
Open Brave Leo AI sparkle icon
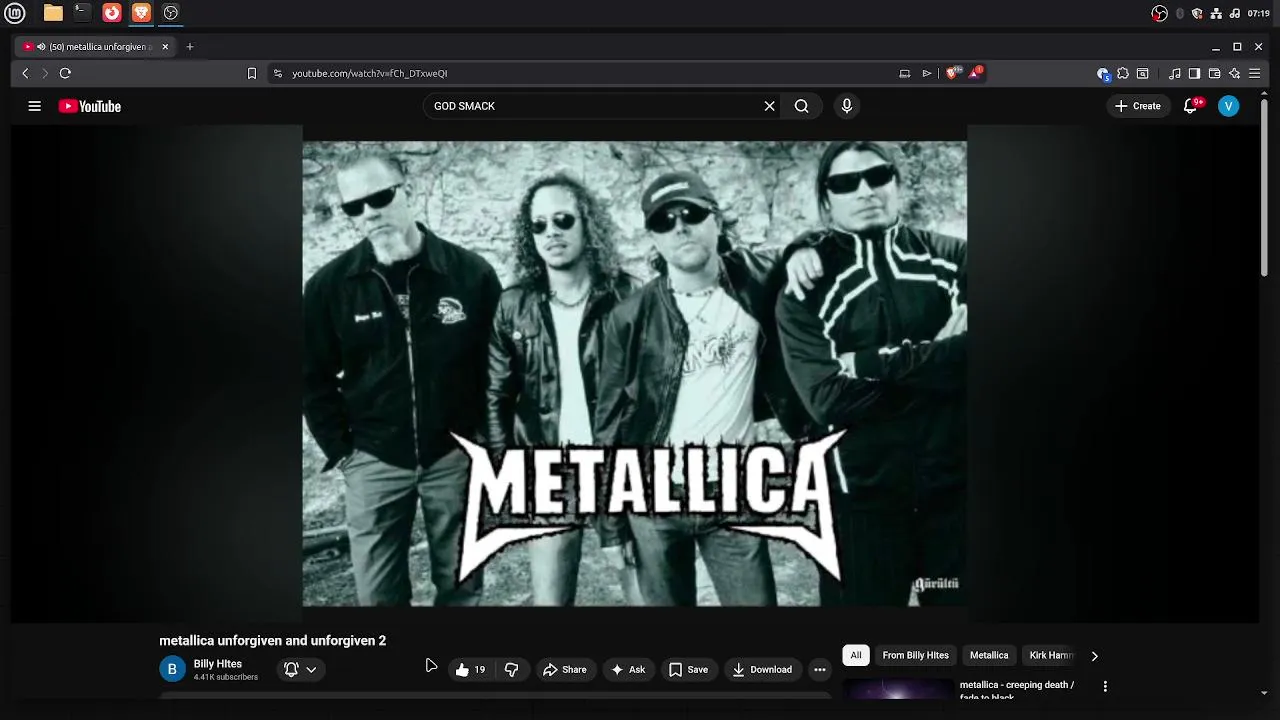pyautogui.click(x=1234, y=73)
